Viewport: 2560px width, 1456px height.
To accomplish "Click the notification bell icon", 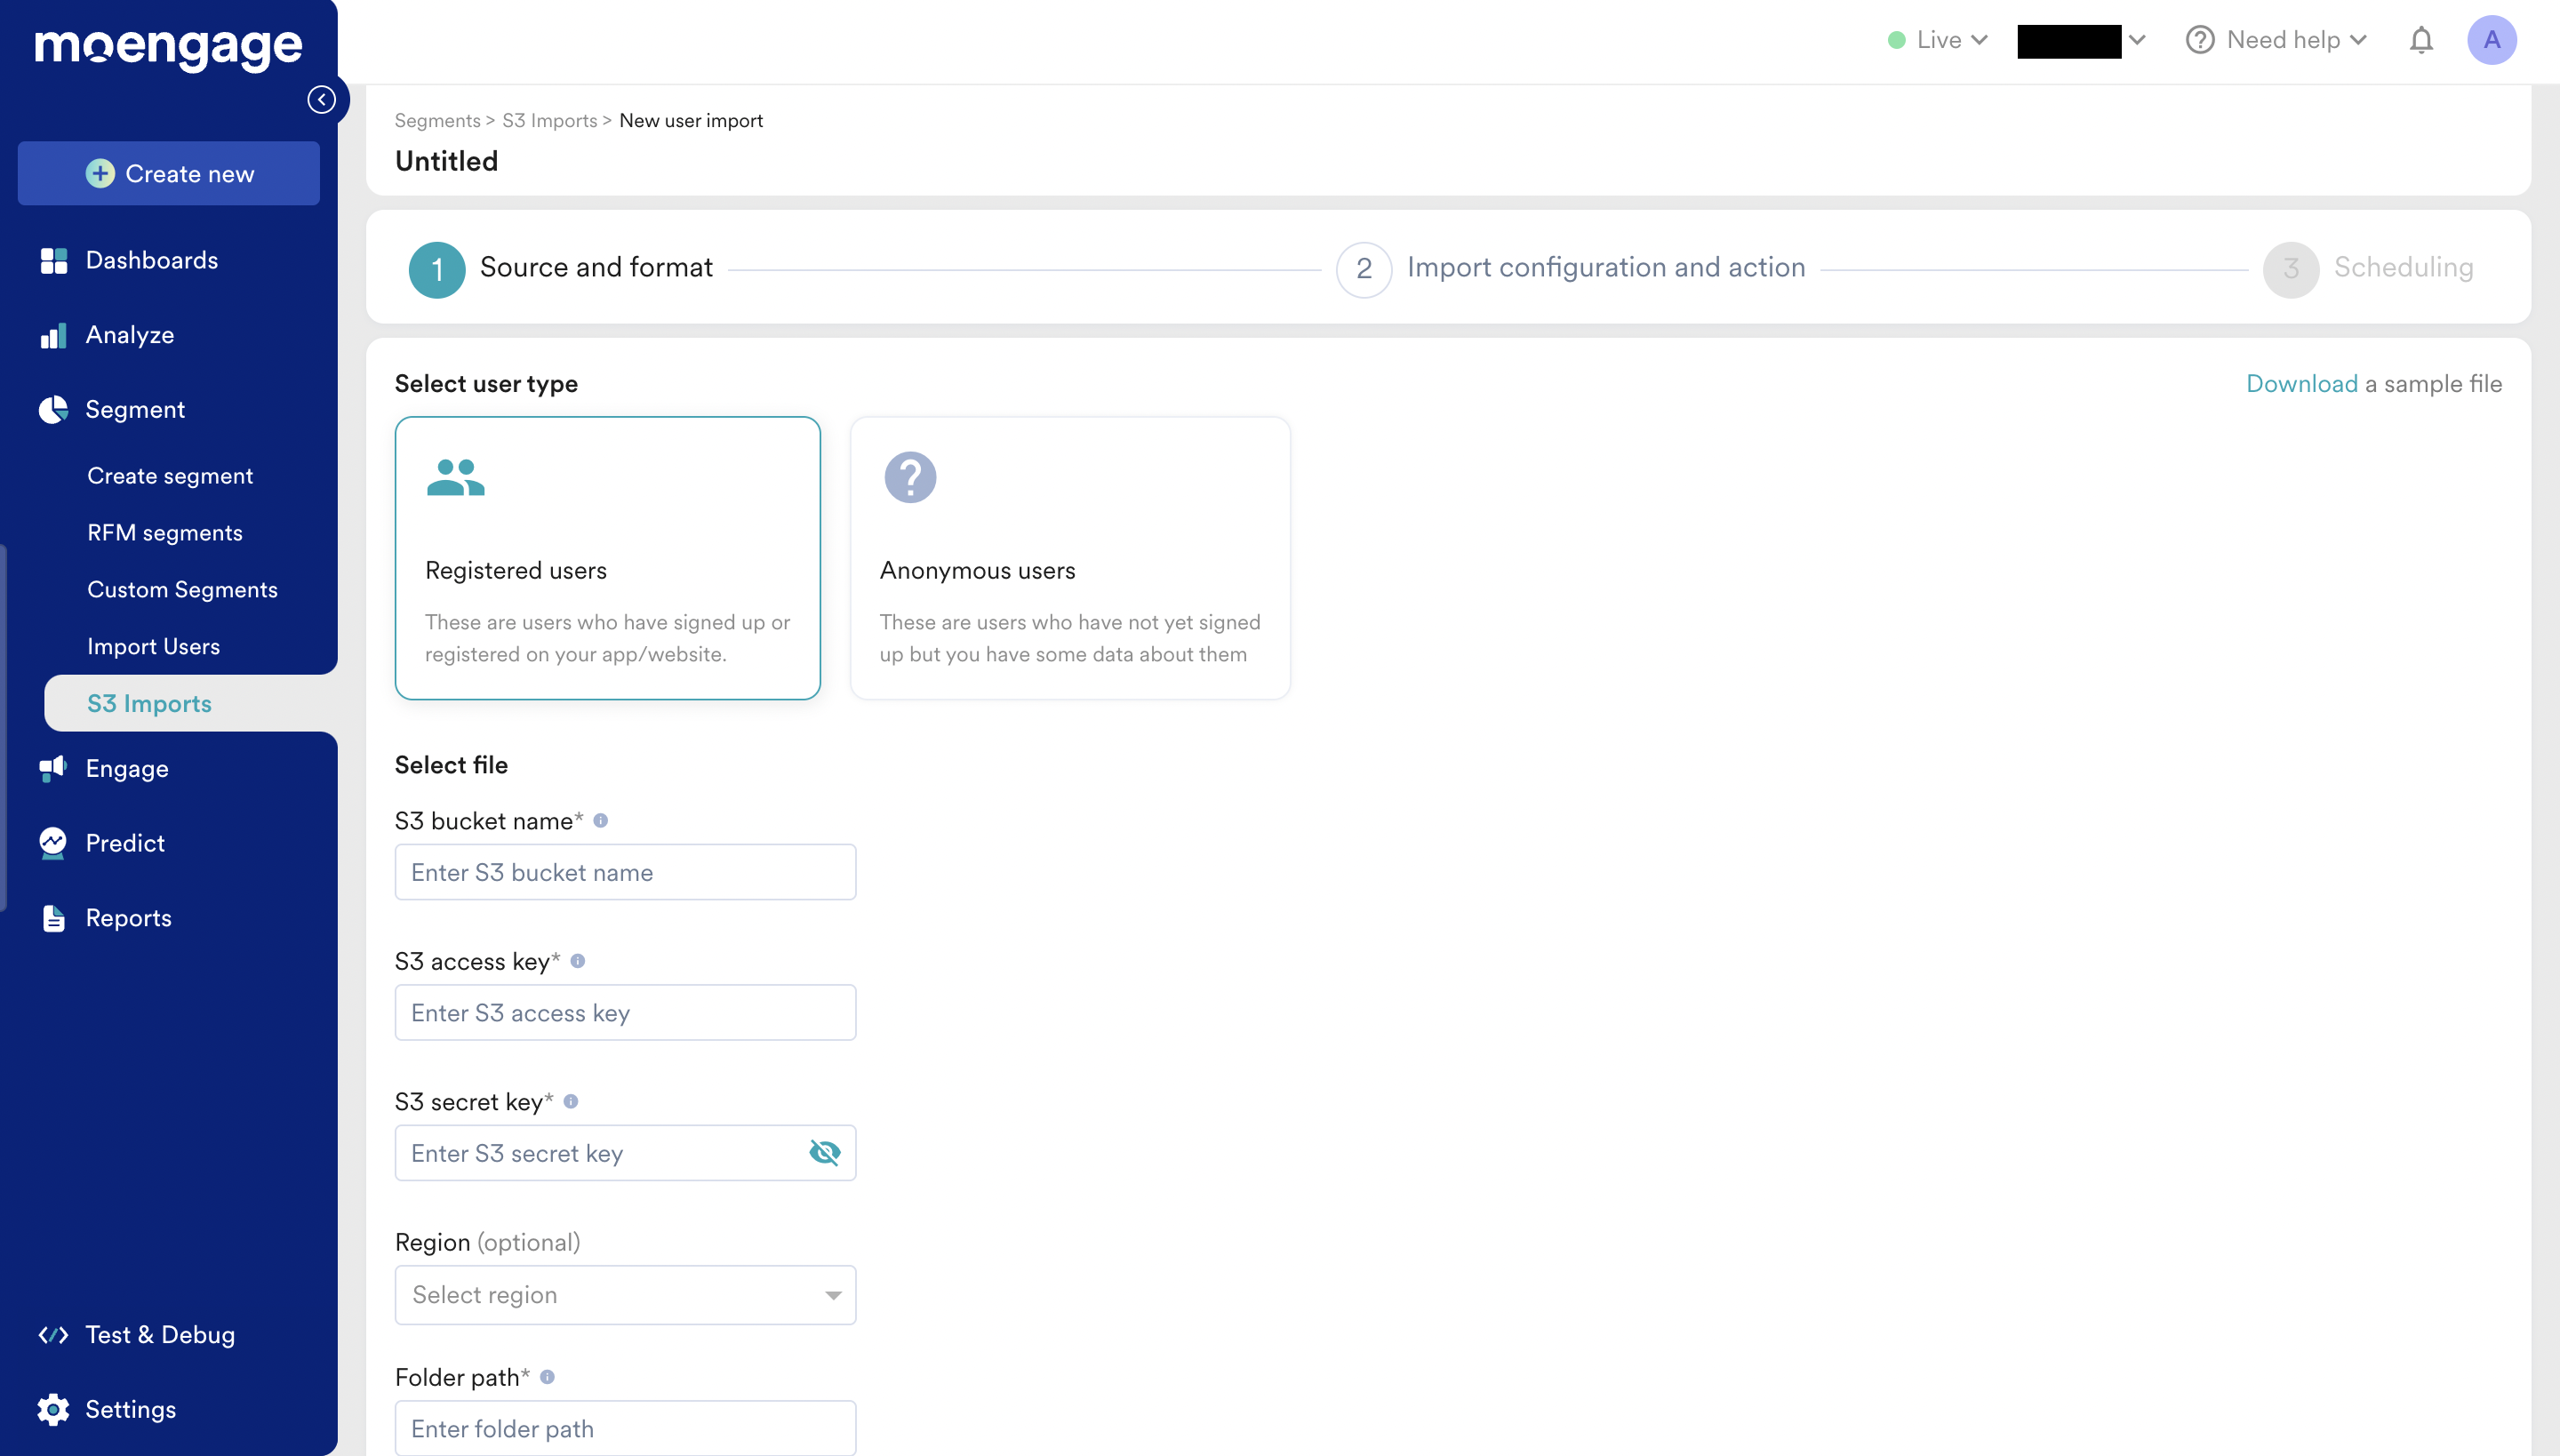I will point(2421,40).
